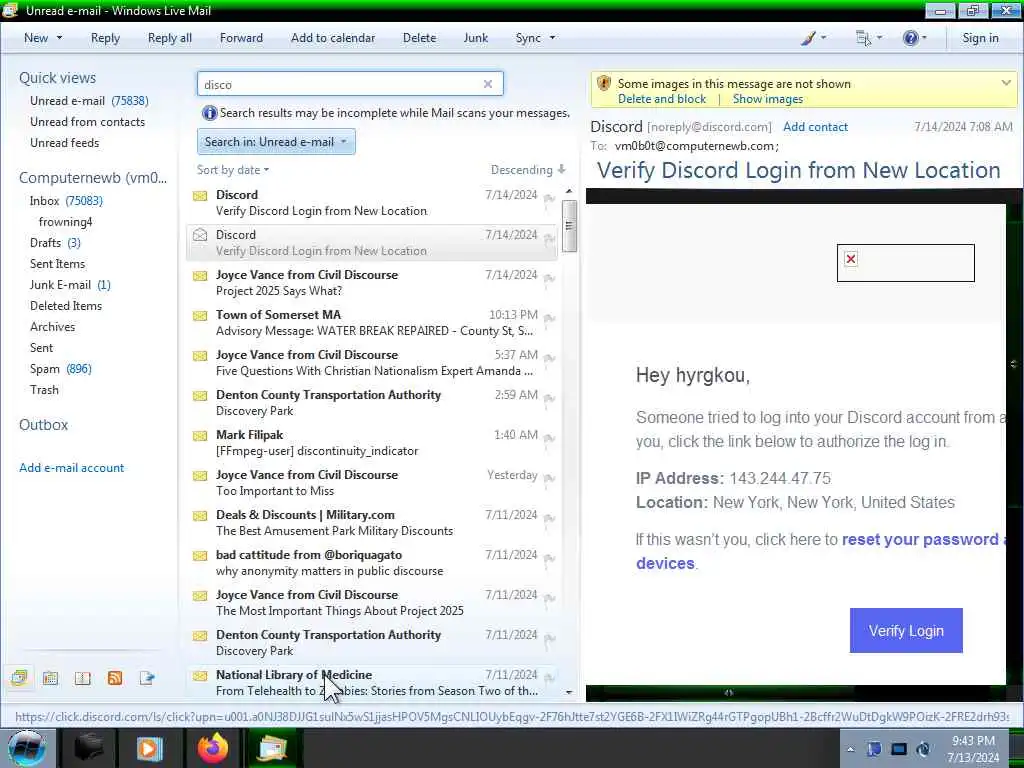Image resolution: width=1024 pixels, height=768 pixels.
Task: Open the frowning4 subfolder
Action: [x=65, y=221]
